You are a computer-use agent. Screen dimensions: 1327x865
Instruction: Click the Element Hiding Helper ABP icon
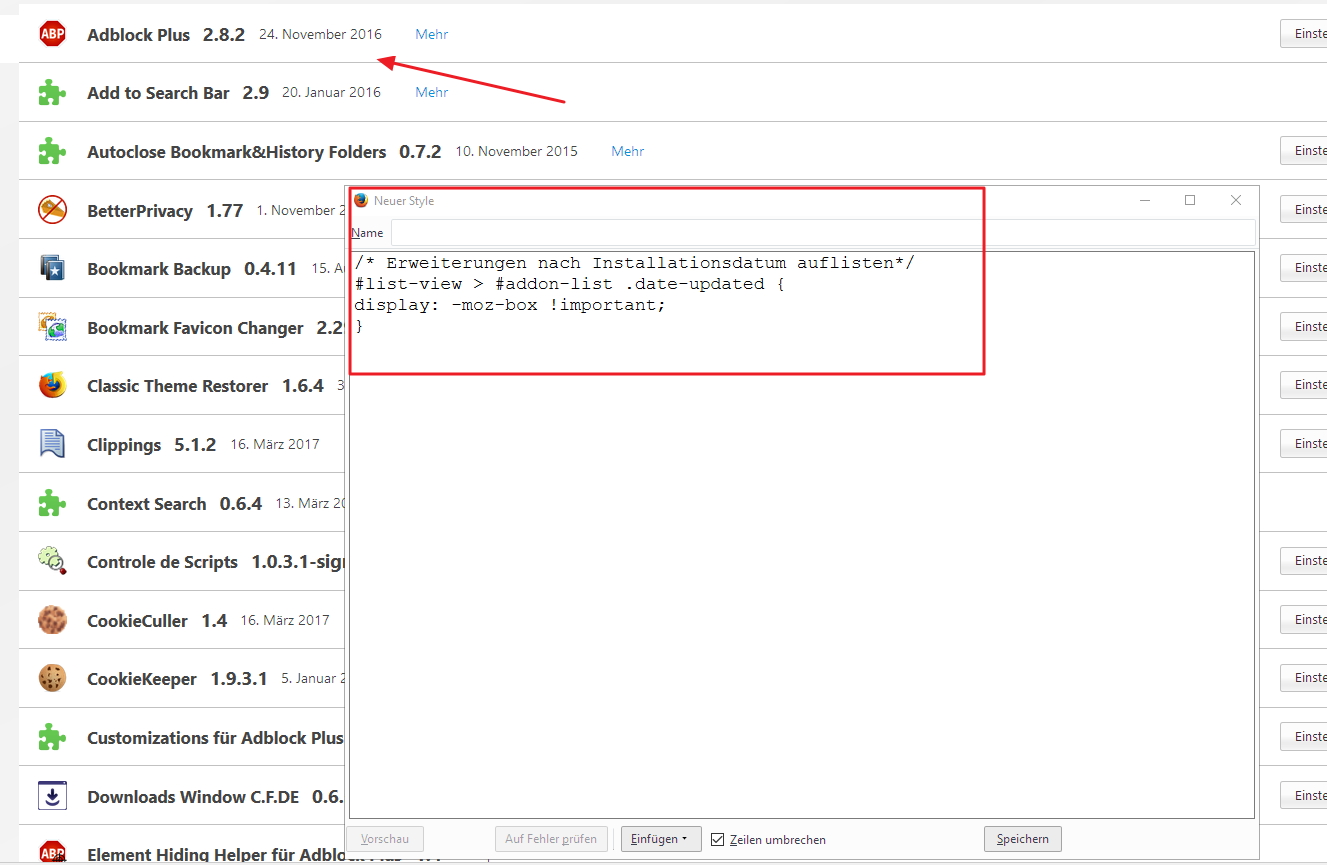(52, 852)
